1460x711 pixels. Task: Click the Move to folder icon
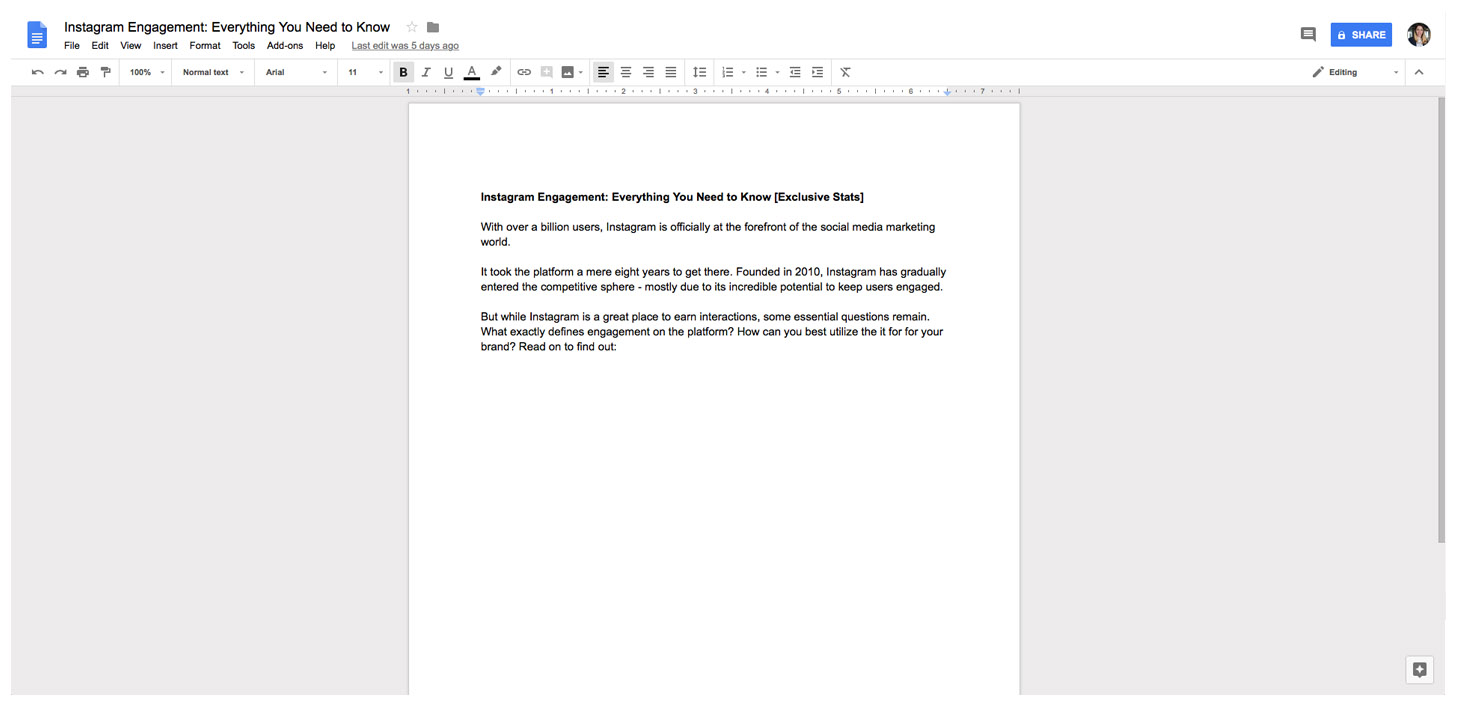pos(433,27)
